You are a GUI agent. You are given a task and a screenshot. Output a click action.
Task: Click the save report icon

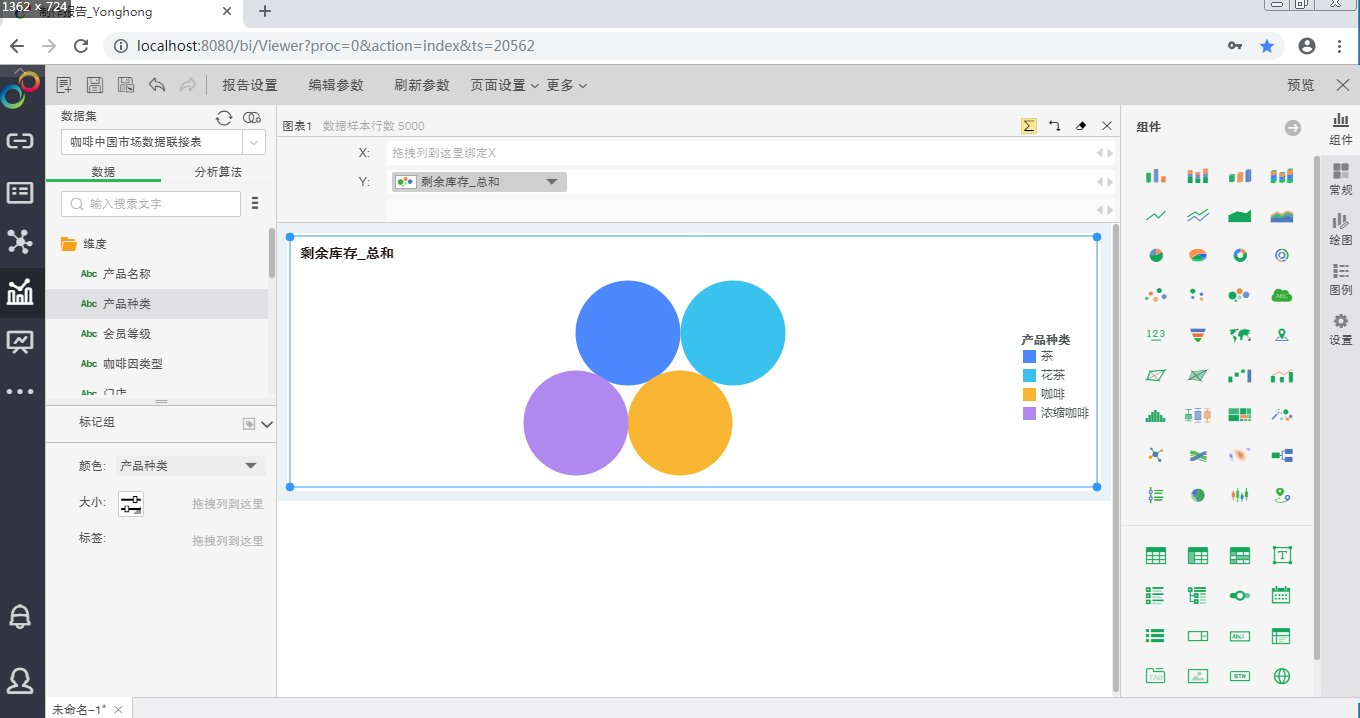coord(94,84)
